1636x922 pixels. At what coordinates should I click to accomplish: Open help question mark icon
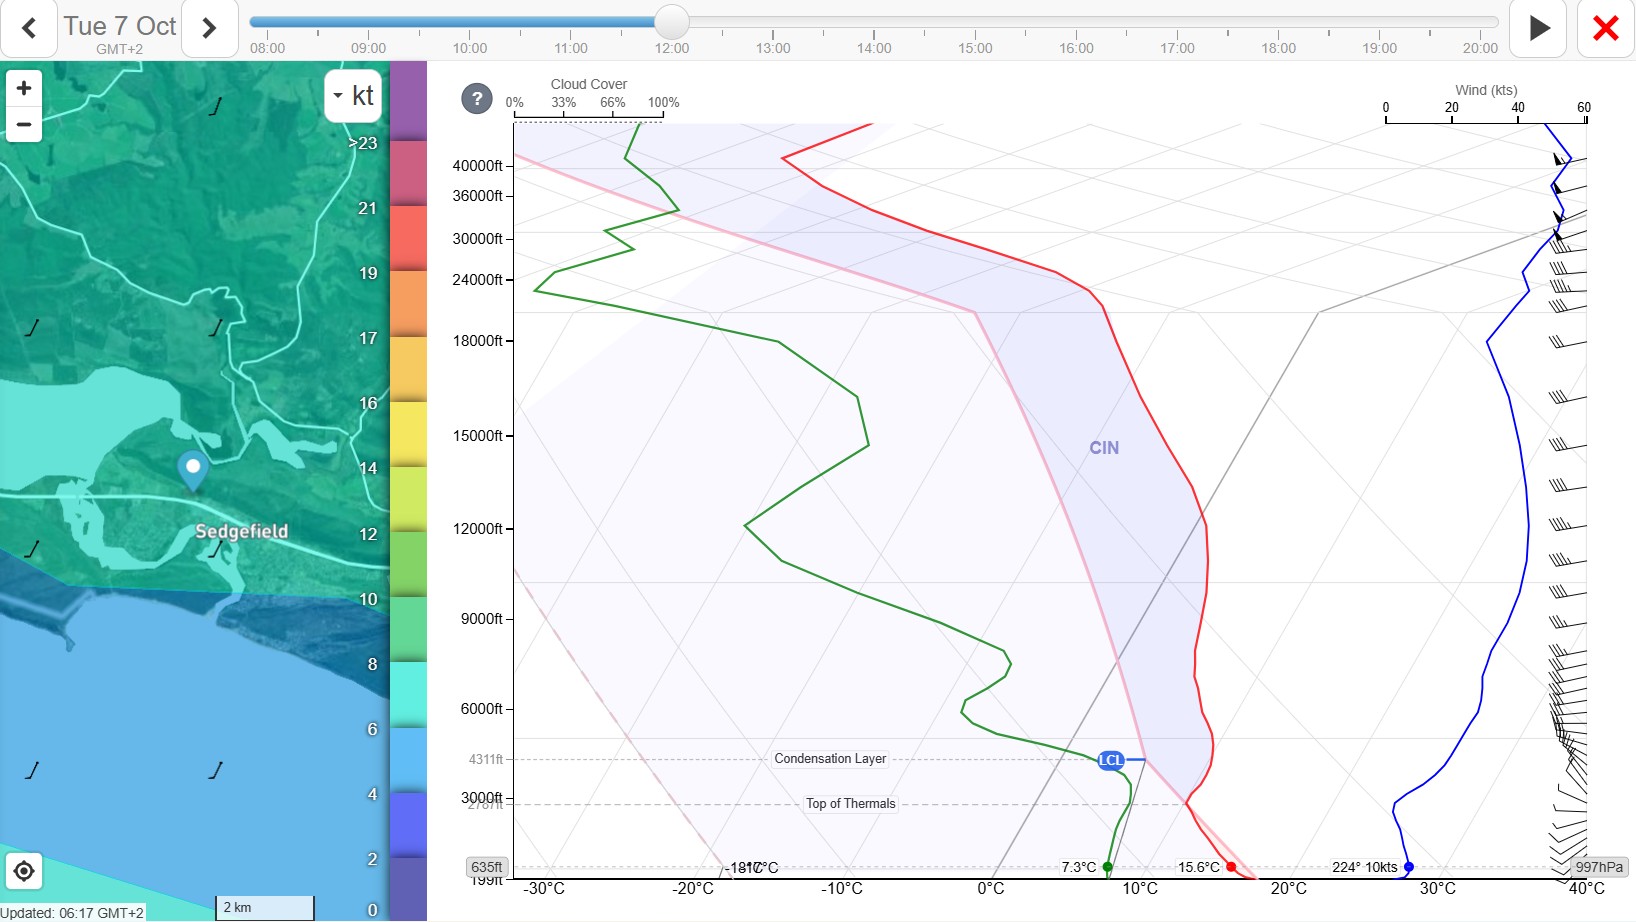[477, 98]
